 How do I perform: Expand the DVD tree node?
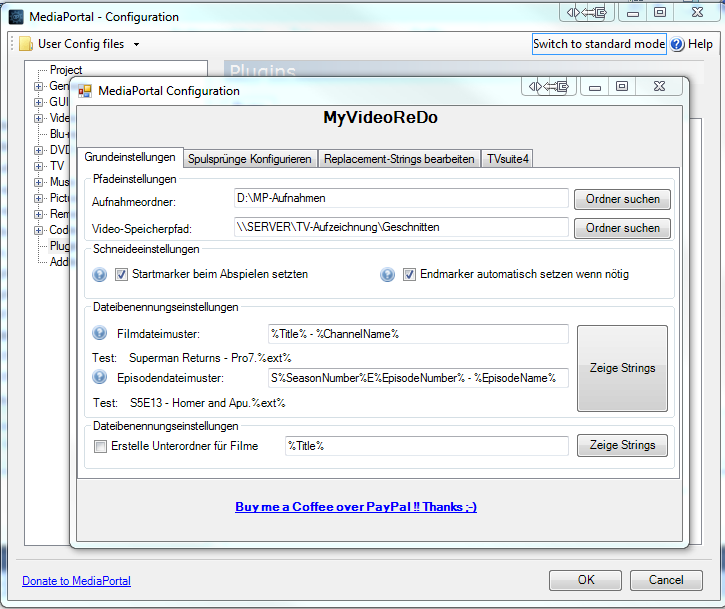pyautogui.click(x=39, y=150)
